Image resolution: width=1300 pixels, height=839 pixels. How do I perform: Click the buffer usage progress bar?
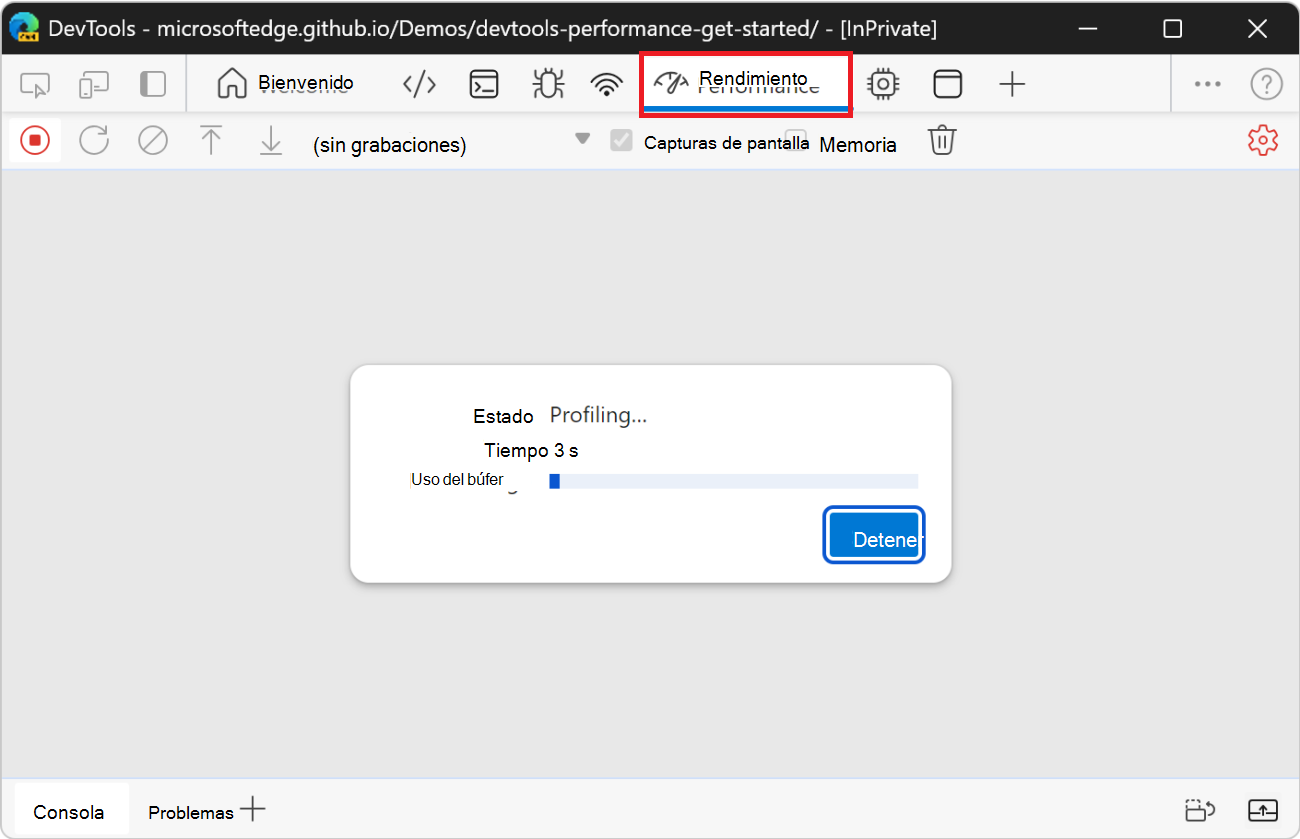tap(734, 481)
